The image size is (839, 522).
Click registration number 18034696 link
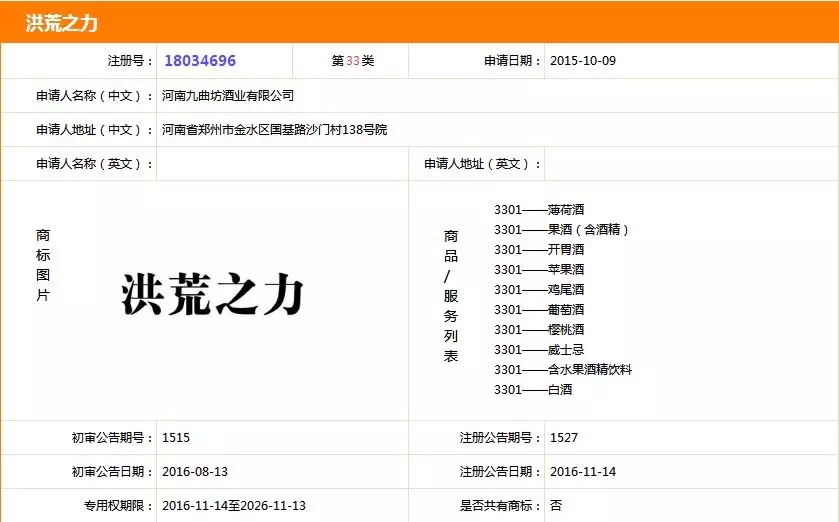(200, 61)
